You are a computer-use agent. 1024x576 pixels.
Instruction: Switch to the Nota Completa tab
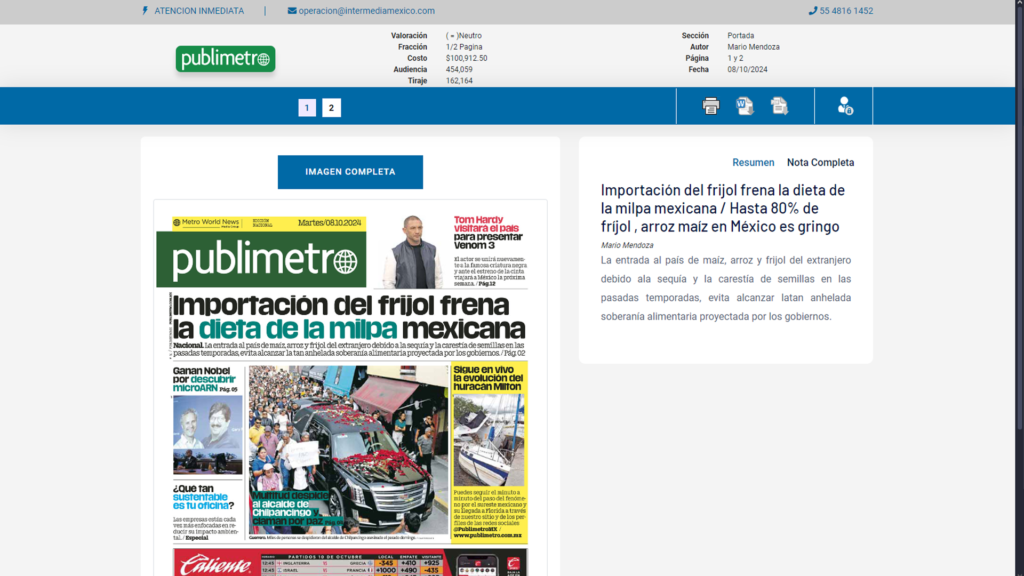point(820,163)
